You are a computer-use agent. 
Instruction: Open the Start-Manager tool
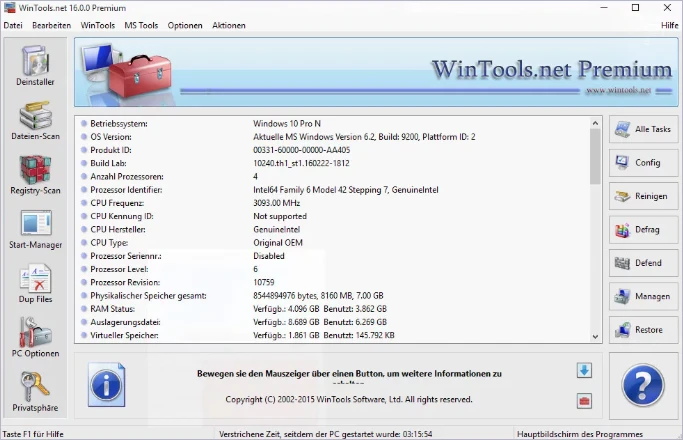(35, 230)
